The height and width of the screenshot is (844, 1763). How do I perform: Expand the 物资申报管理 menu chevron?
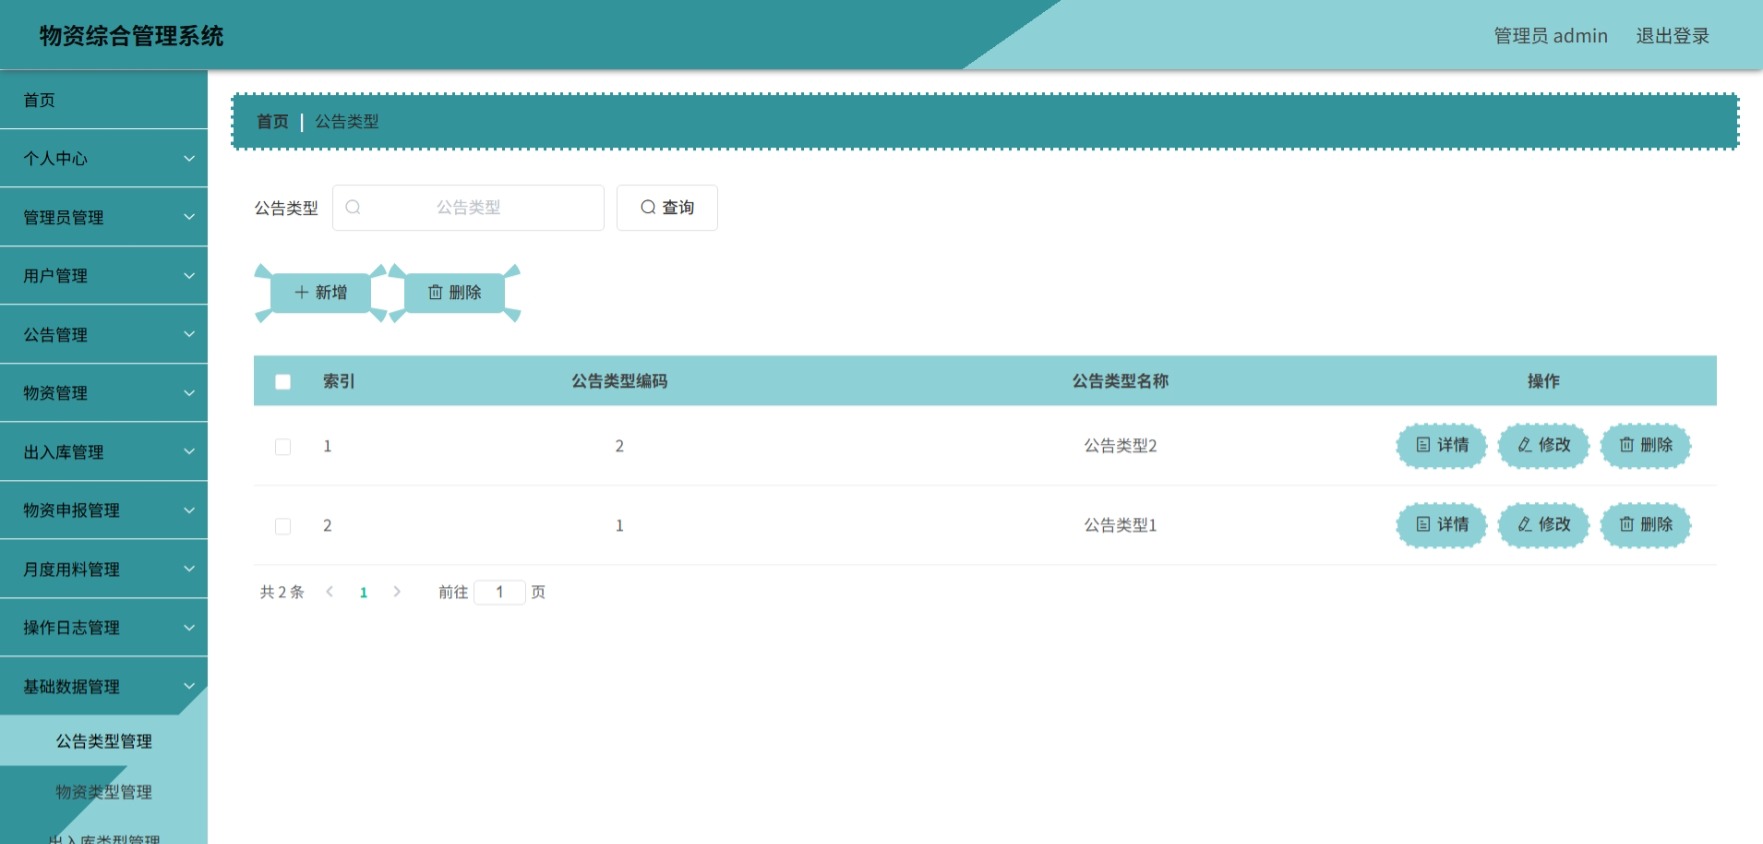click(189, 510)
